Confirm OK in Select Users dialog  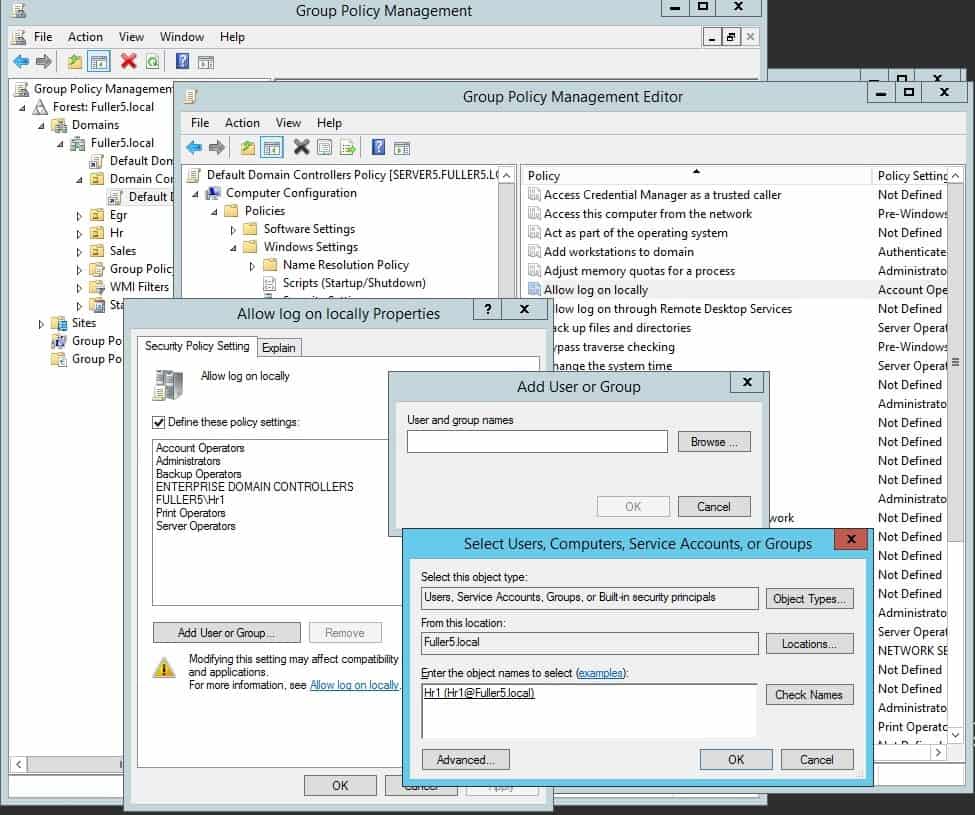pos(736,760)
